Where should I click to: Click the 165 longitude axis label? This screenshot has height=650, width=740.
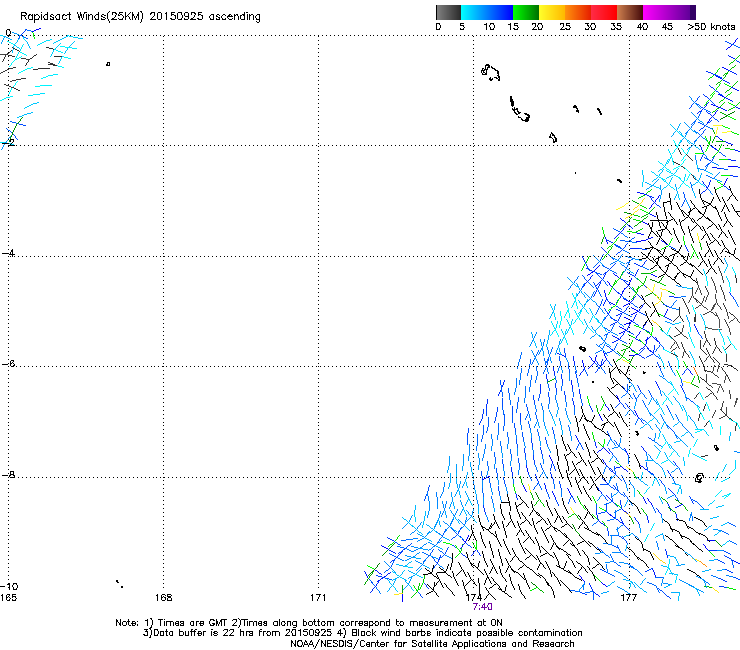click(8, 598)
